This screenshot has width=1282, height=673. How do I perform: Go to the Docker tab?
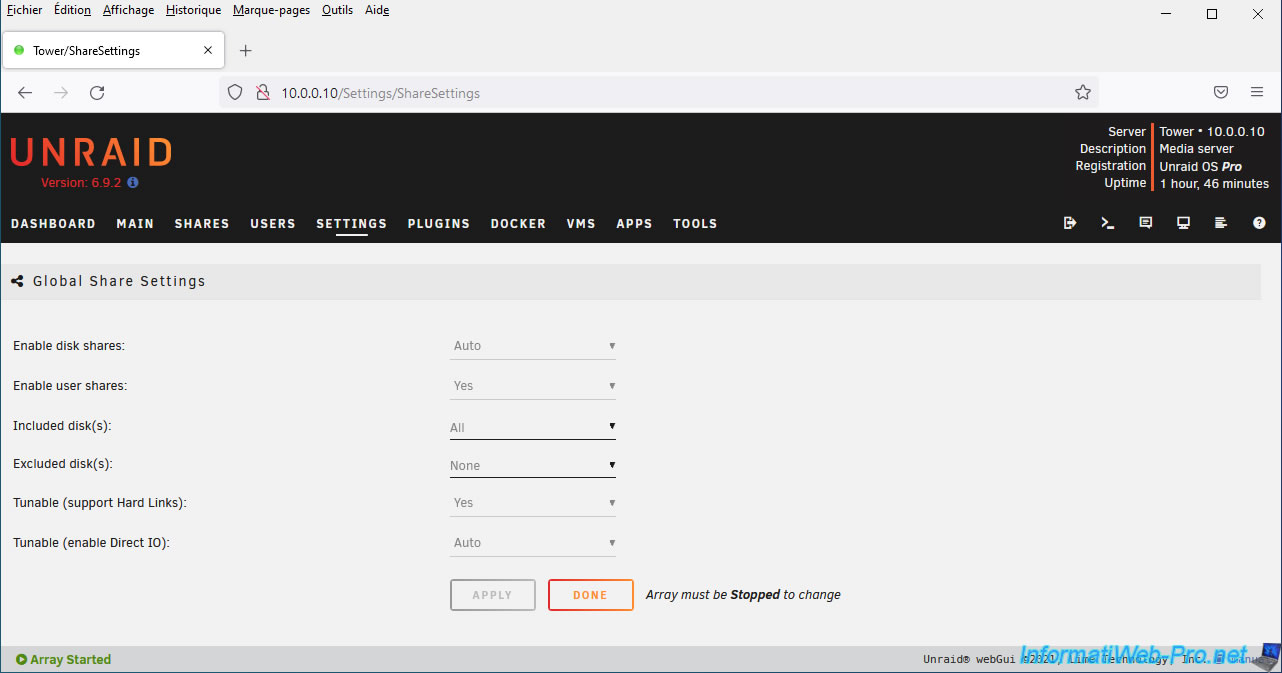(518, 224)
